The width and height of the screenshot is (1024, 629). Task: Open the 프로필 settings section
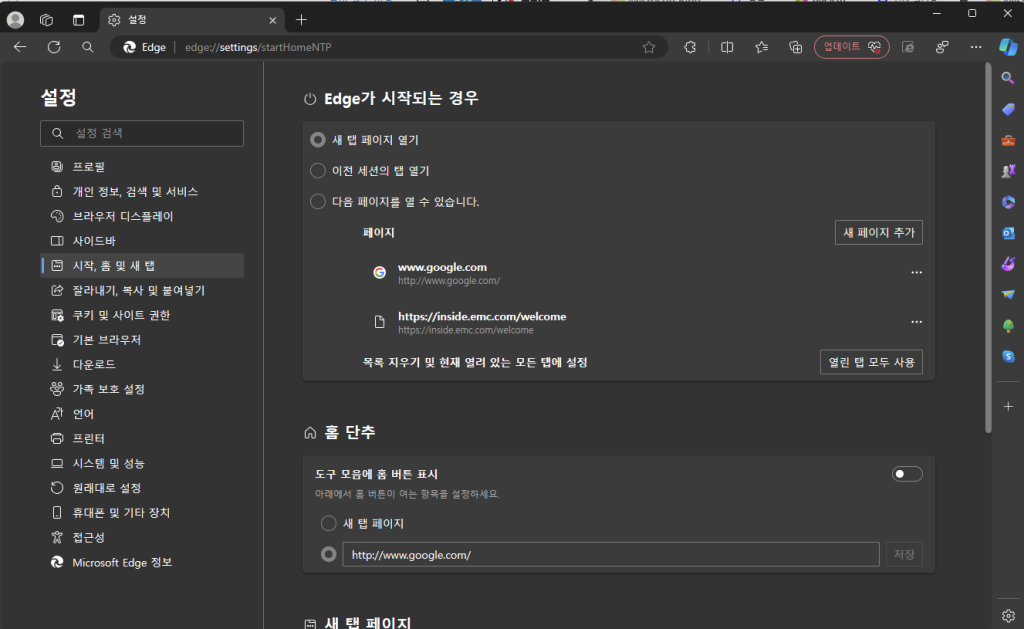[x=142, y=167]
